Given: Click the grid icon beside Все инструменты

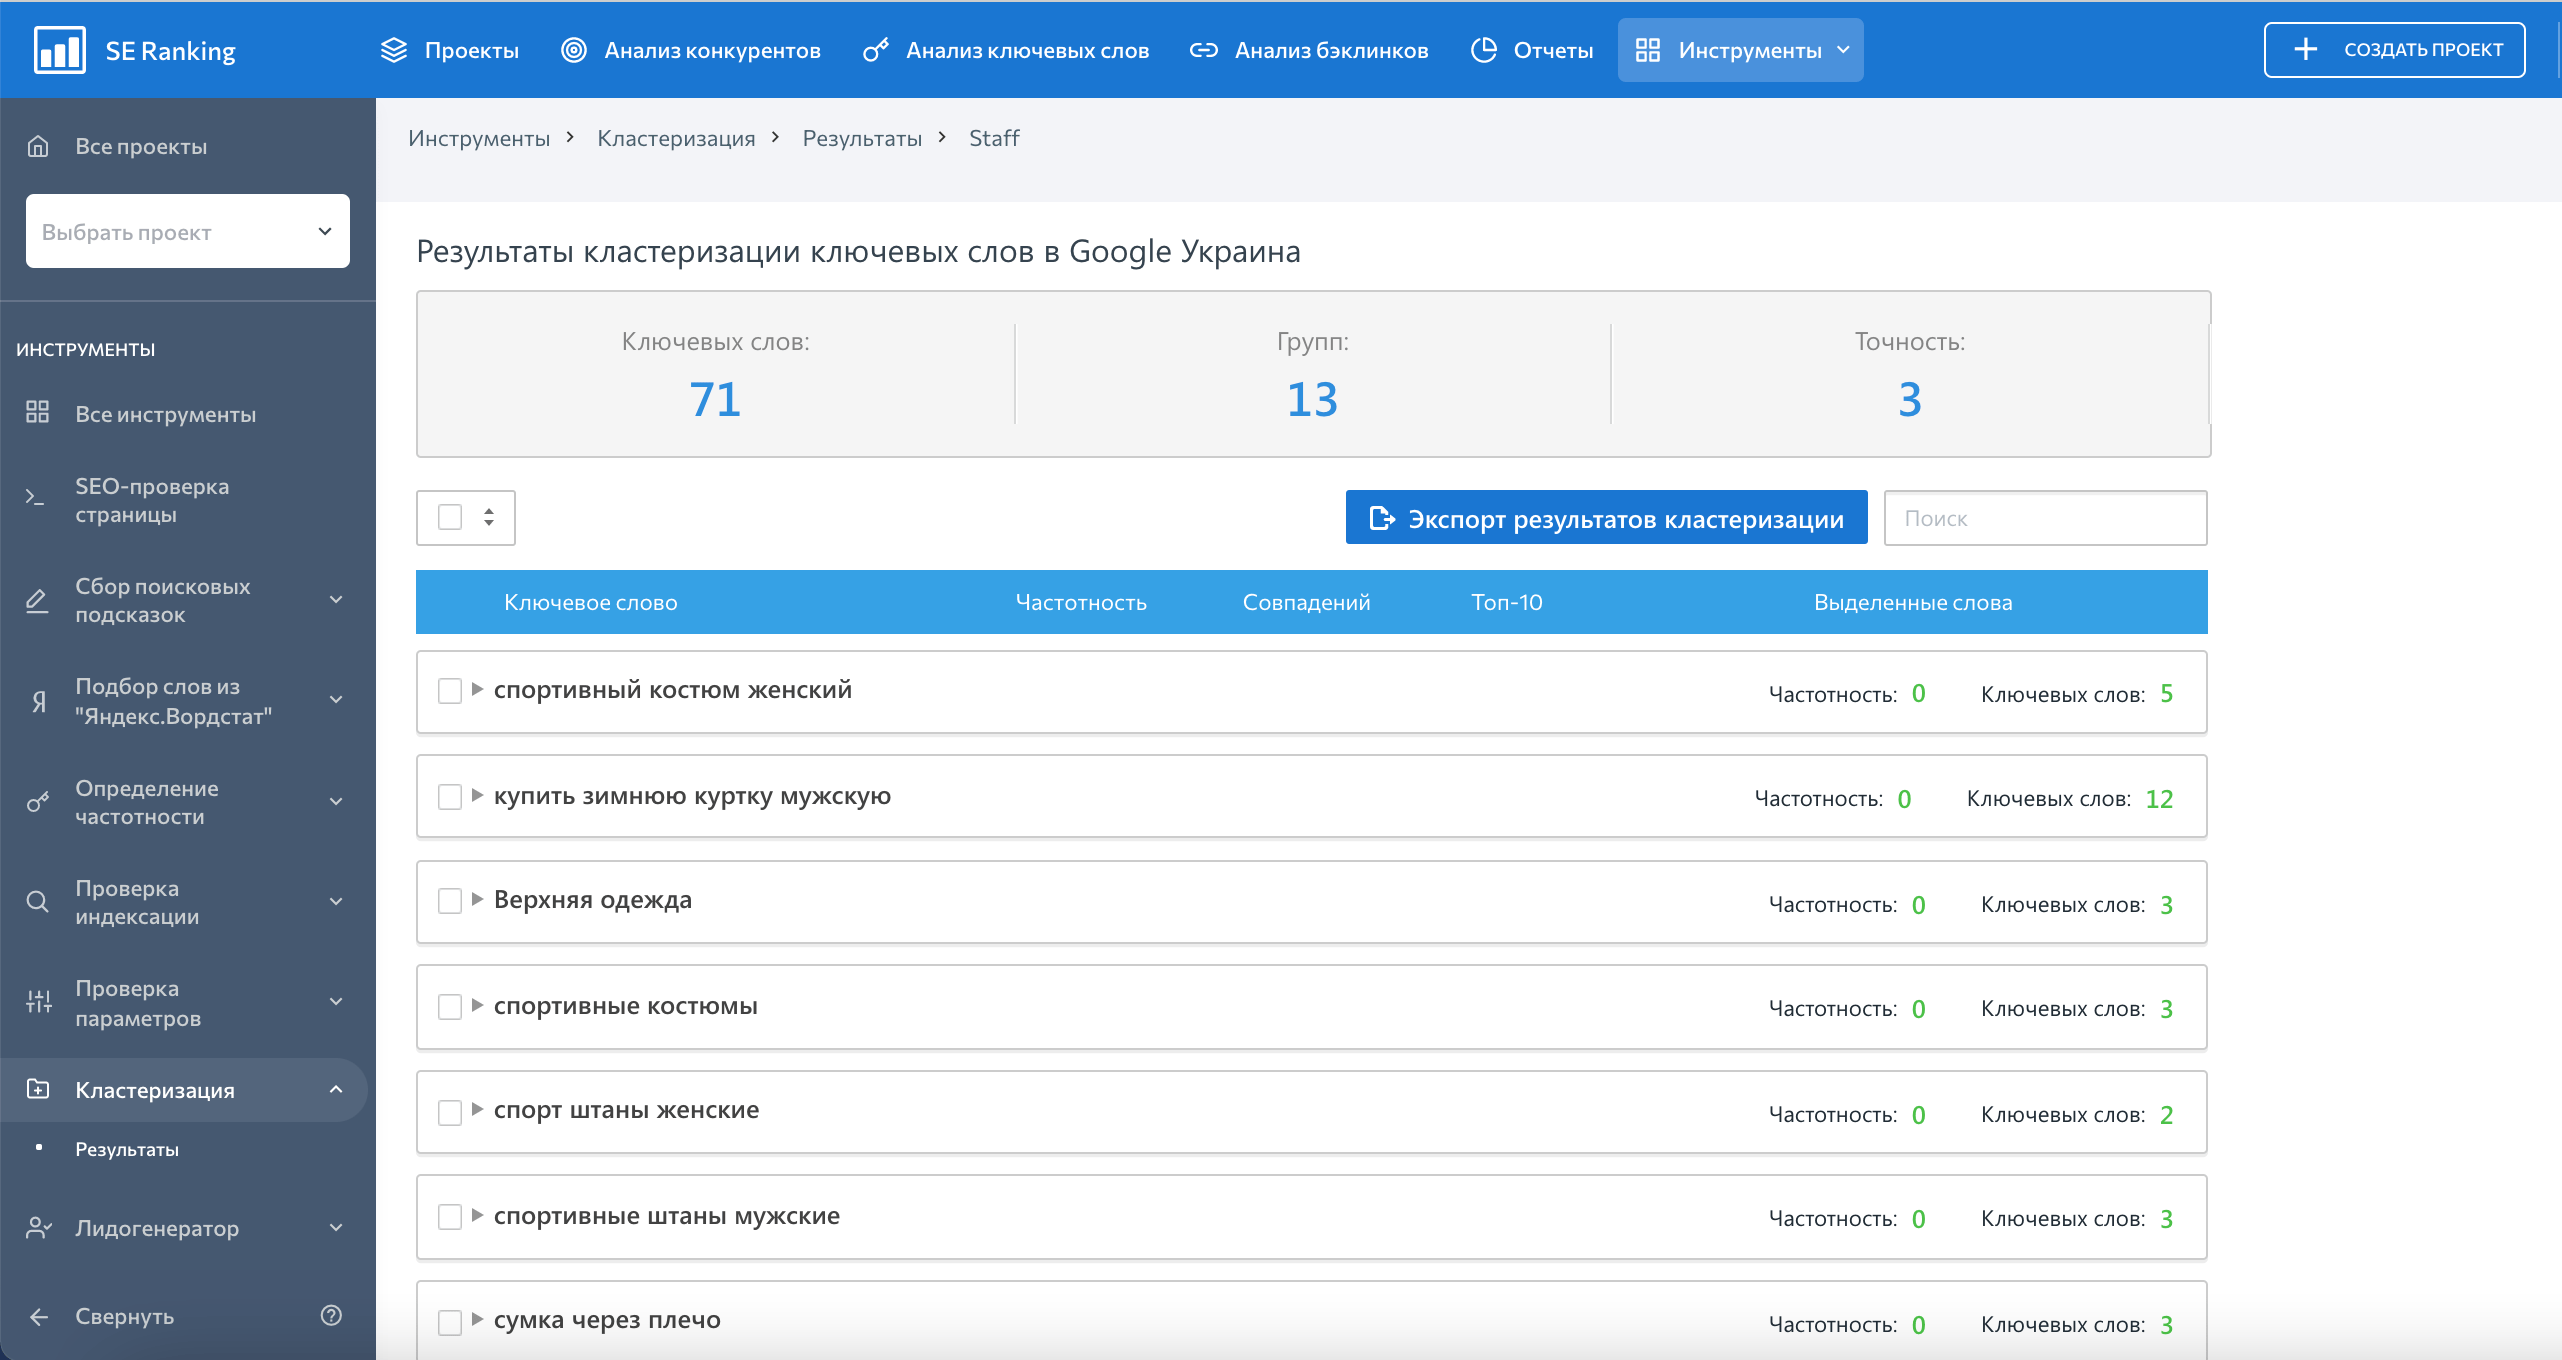Looking at the screenshot, I should 38,412.
